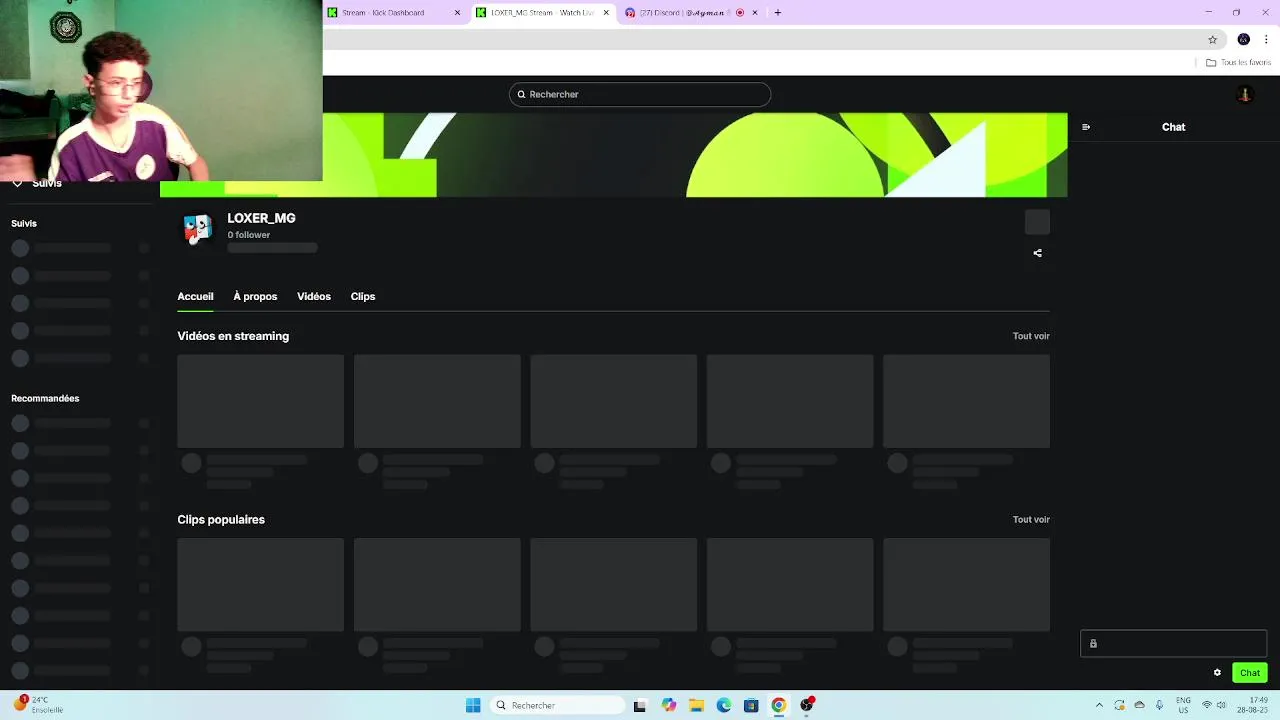Open volume speaker tray icon
1280x720 pixels.
click(1222, 705)
